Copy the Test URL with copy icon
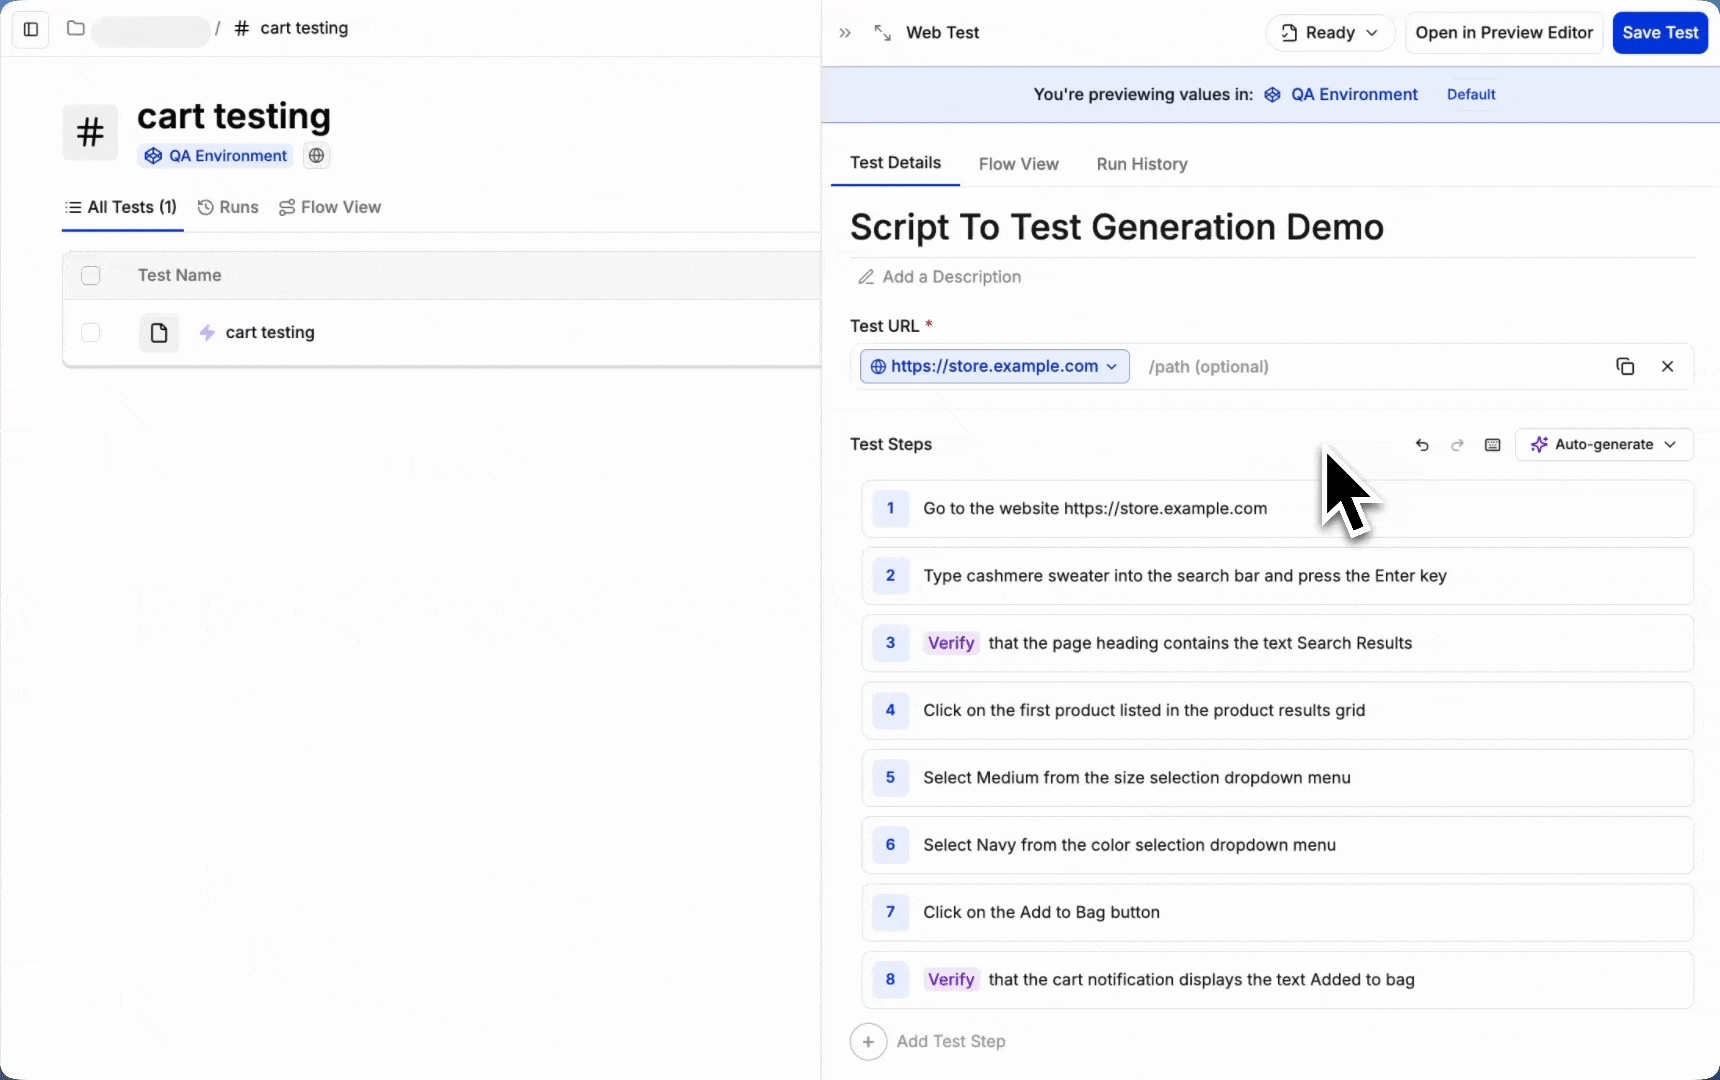This screenshot has width=1720, height=1080. pyautogui.click(x=1625, y=367)
